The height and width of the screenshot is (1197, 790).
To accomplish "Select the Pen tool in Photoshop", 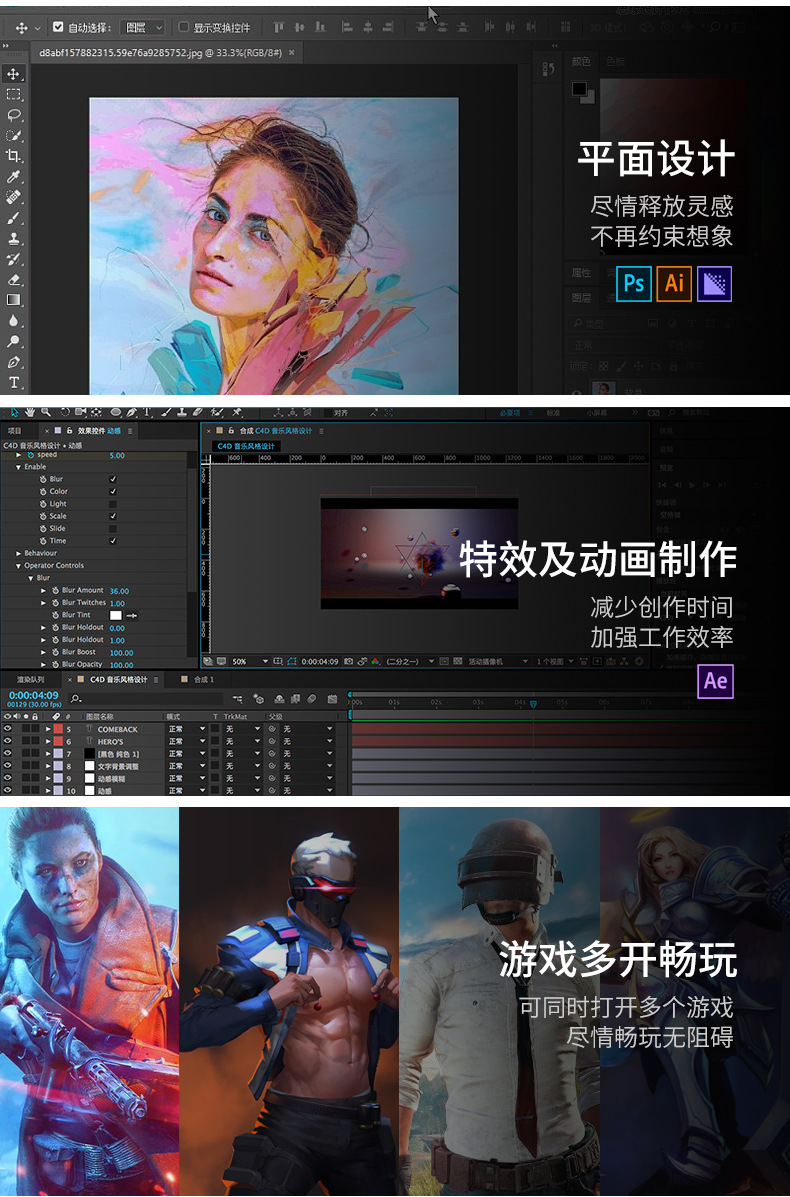I will pyautogui.click(x=14, y=362).
